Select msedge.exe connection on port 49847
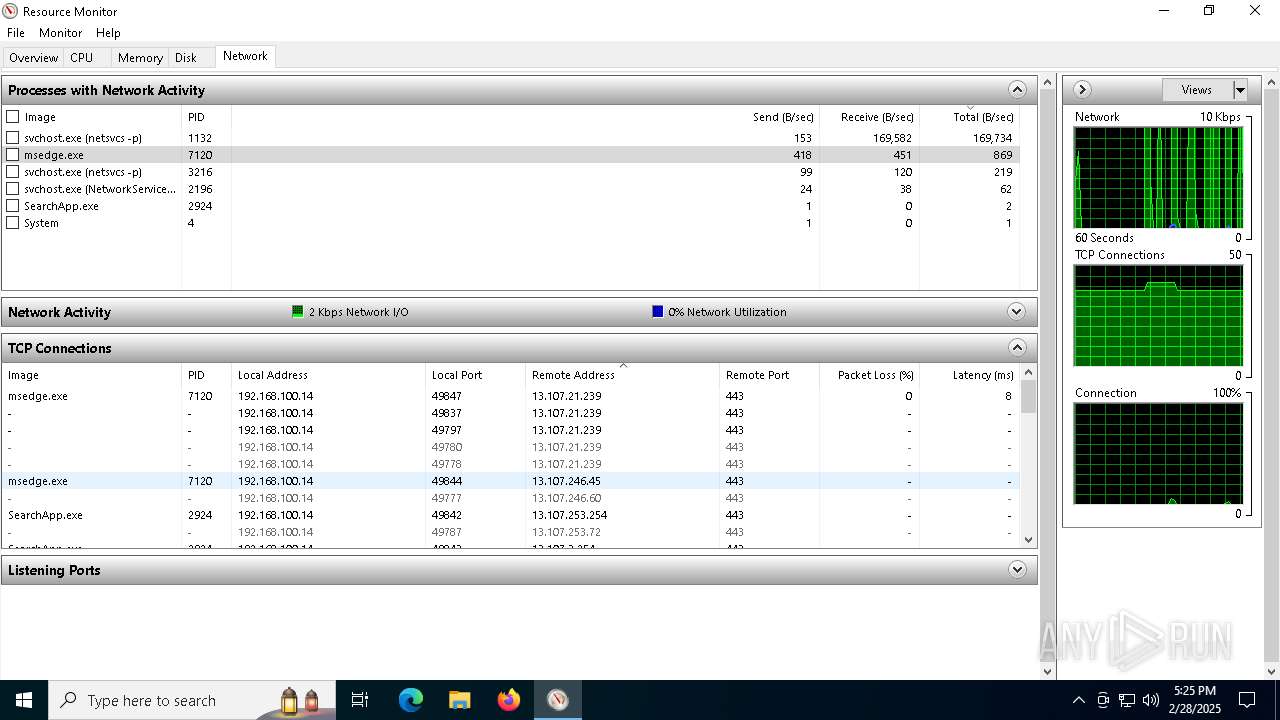Image resolution: width=1280 pixels, height=720 pixels. tap(510, 396)
